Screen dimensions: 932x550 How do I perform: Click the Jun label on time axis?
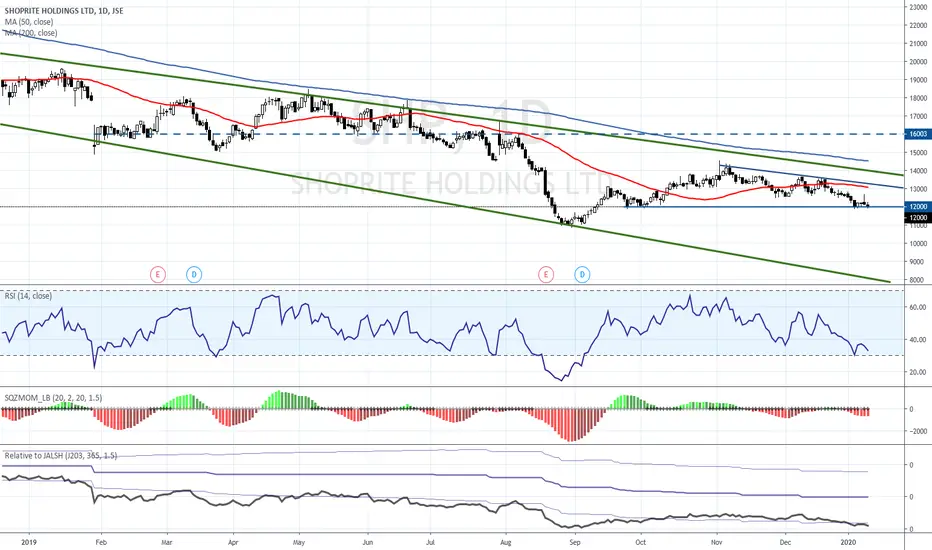(367, 542)
